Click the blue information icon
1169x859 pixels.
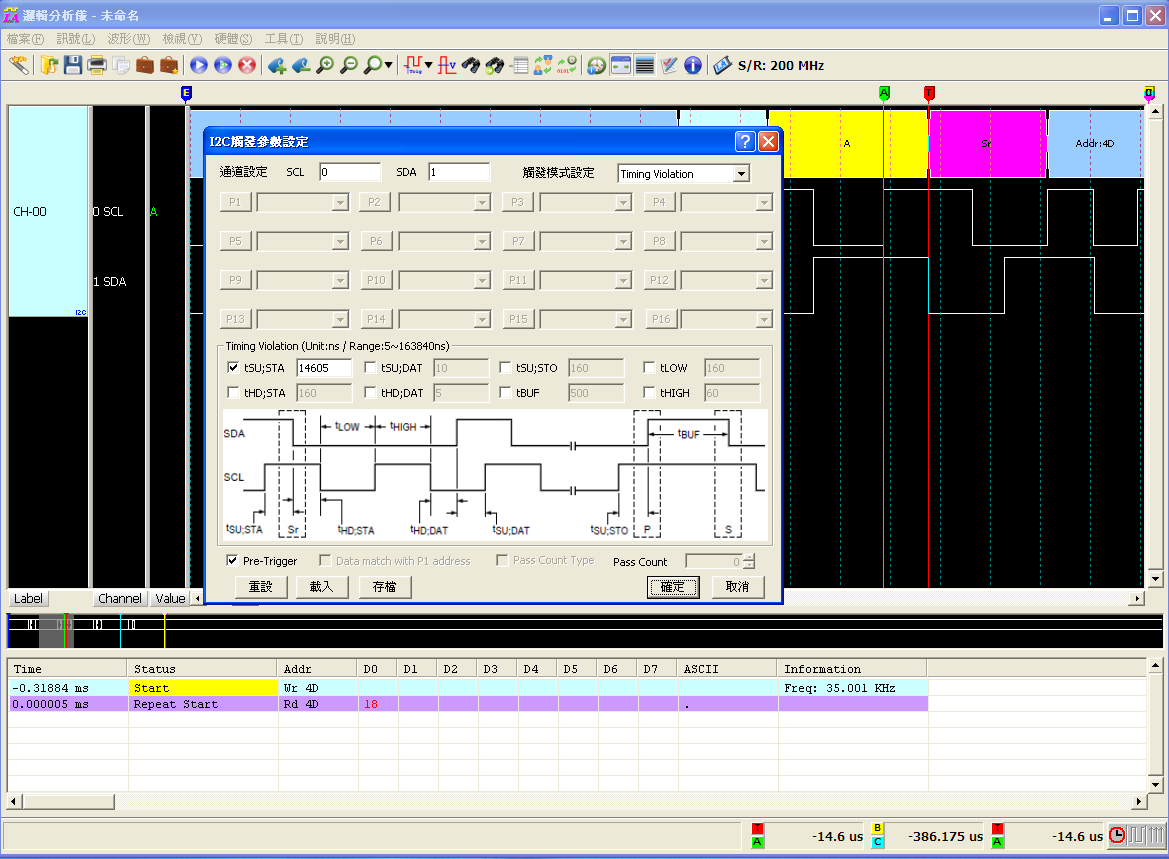(x=693, y=66)
